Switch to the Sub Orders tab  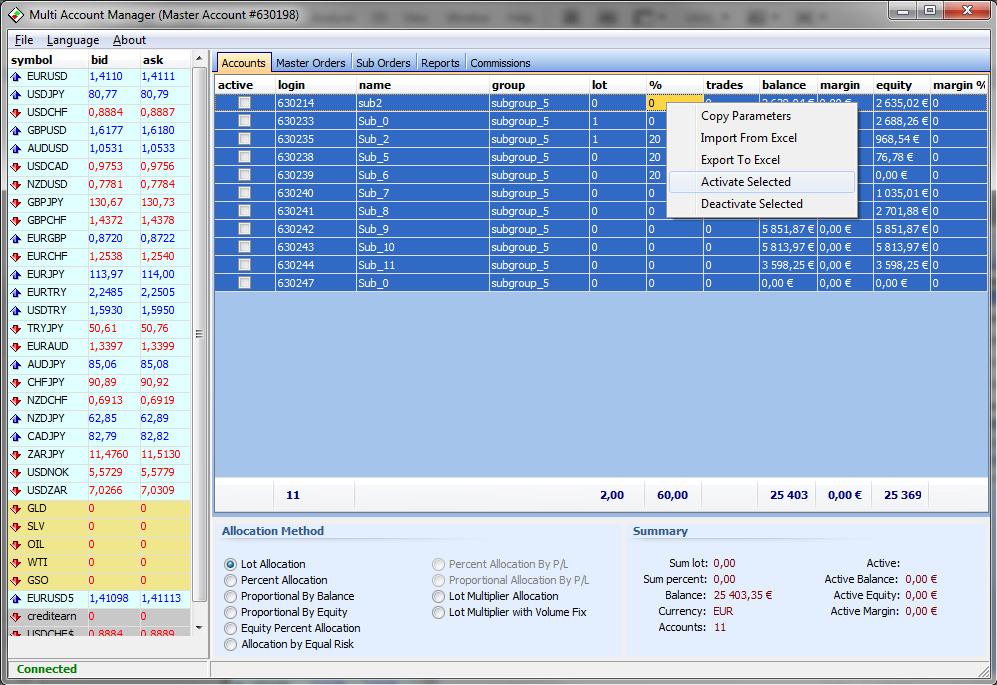point(383,63)
